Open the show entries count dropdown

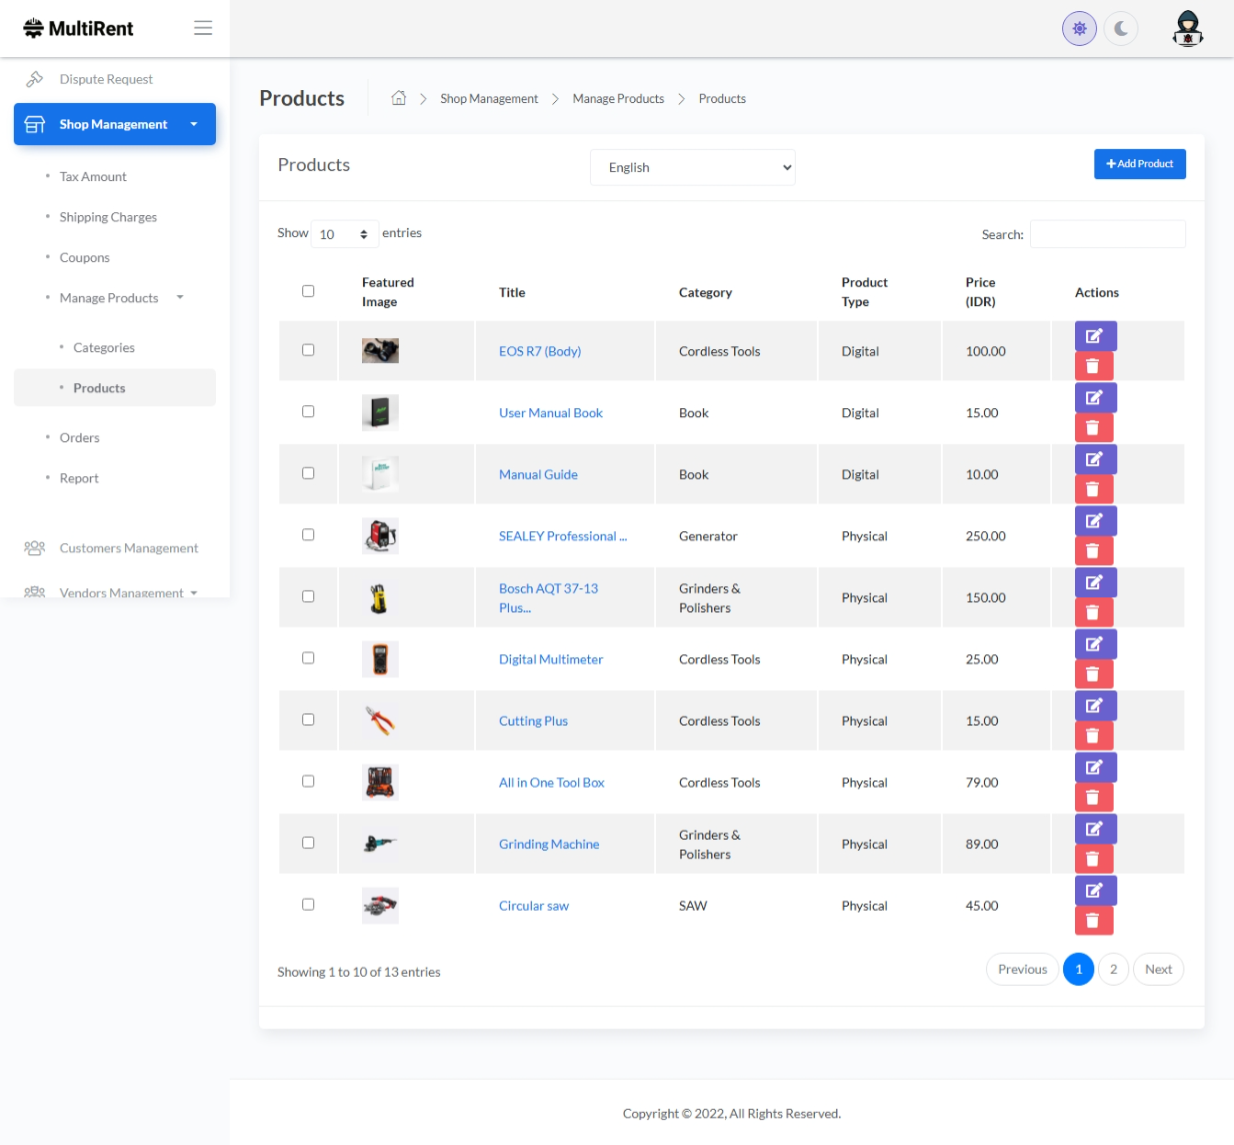click(x=344, y=234)
